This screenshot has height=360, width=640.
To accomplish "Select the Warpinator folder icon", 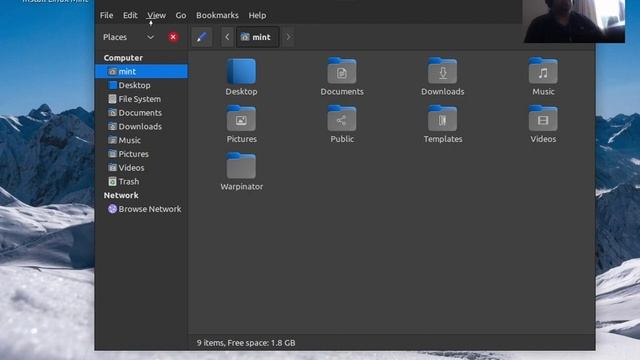I will tap(241, 166).
